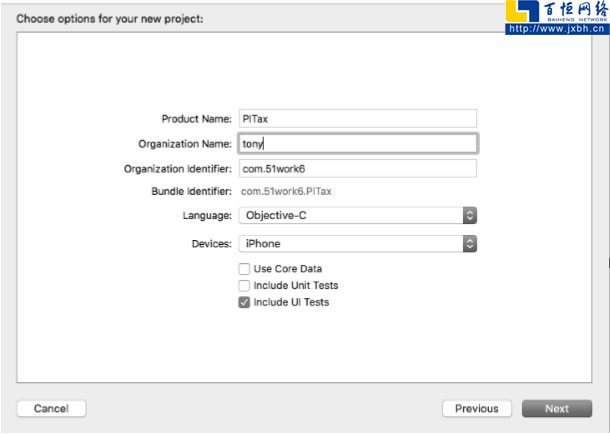The image size is (610, 435).
Task: Click the Language popup chevron arrows
Action: pos(470,215)
